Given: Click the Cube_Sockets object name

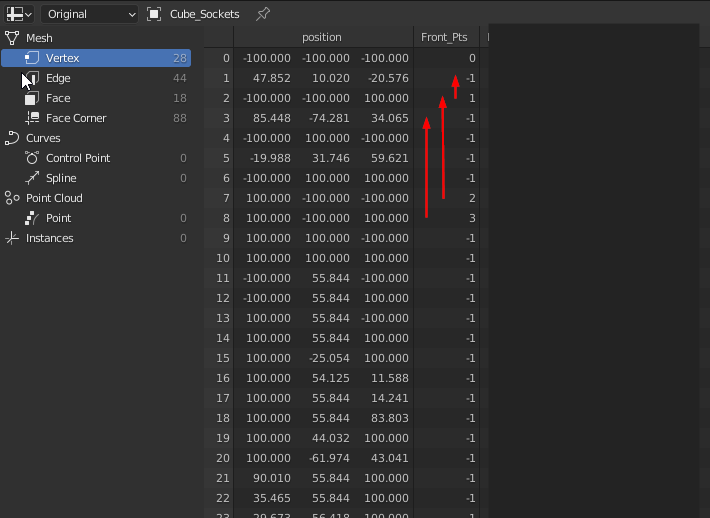Looking at the screenshot, I should 205,14.
